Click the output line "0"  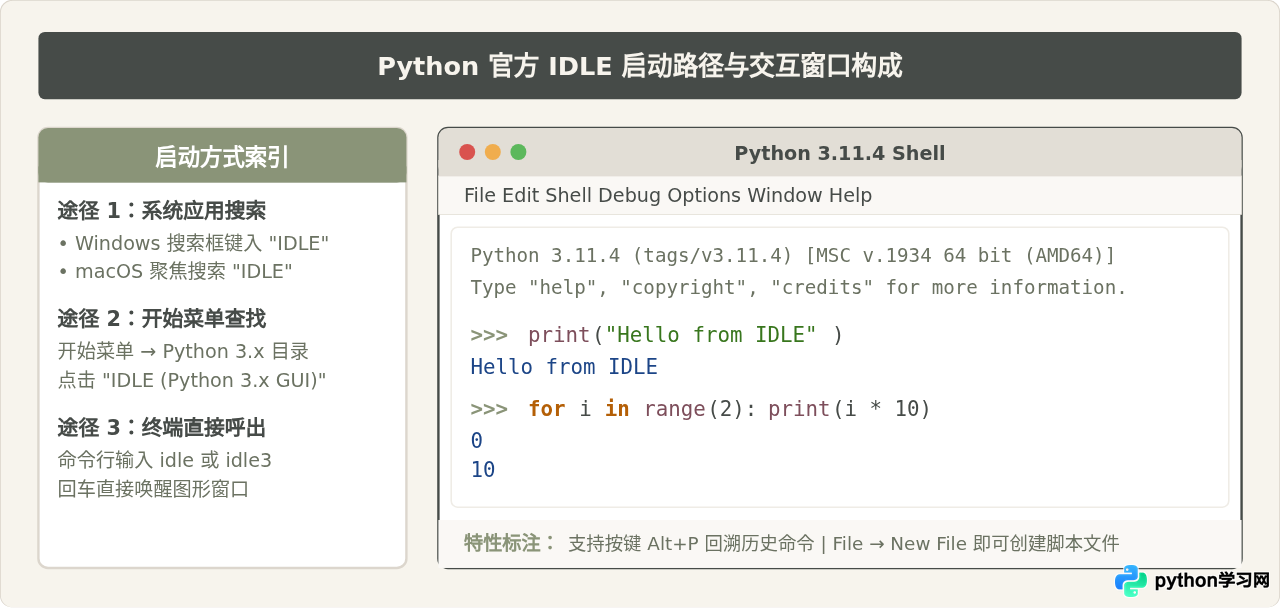(477, 441)
